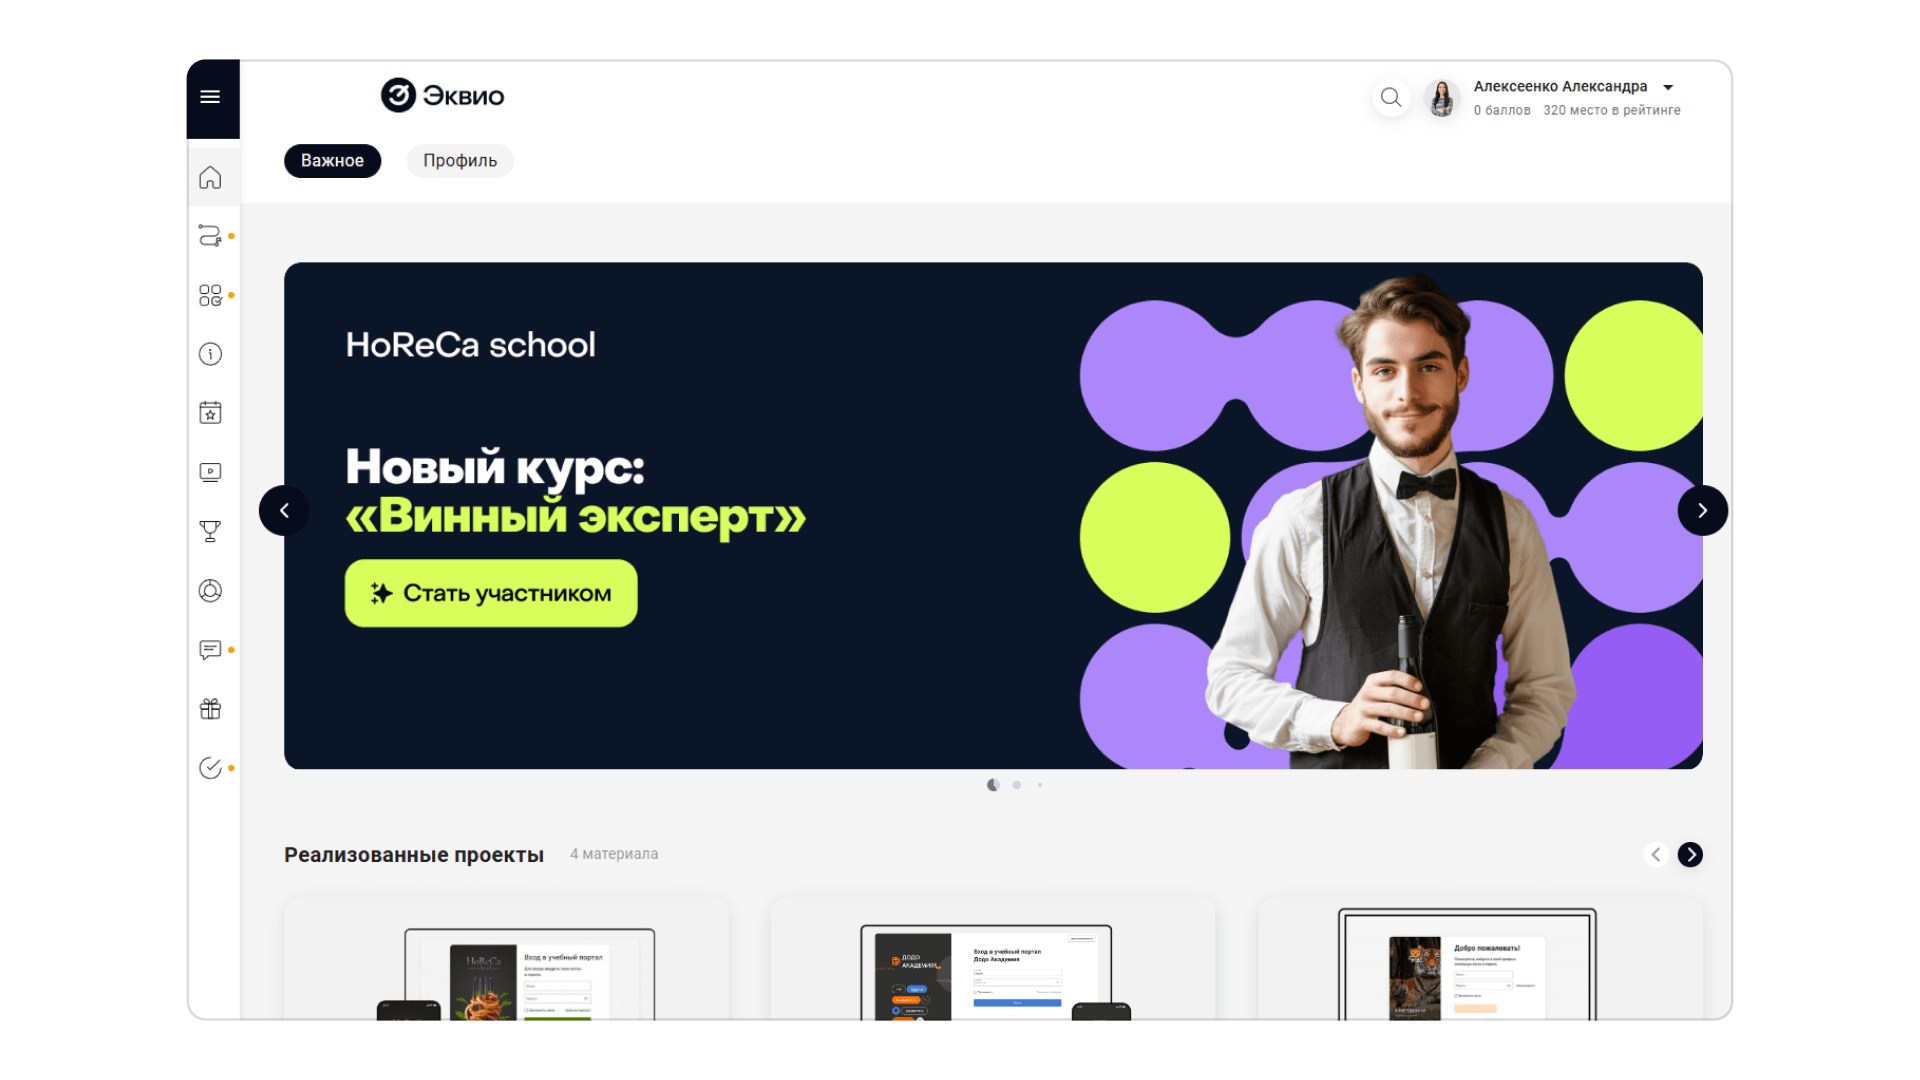
Task: Click the 320 место в рейтинге text
Action: (x=1611, y=110)
